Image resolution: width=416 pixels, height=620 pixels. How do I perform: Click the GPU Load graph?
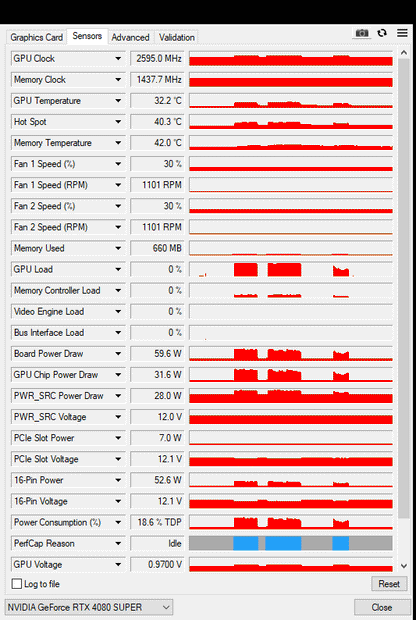coord(291,269)
